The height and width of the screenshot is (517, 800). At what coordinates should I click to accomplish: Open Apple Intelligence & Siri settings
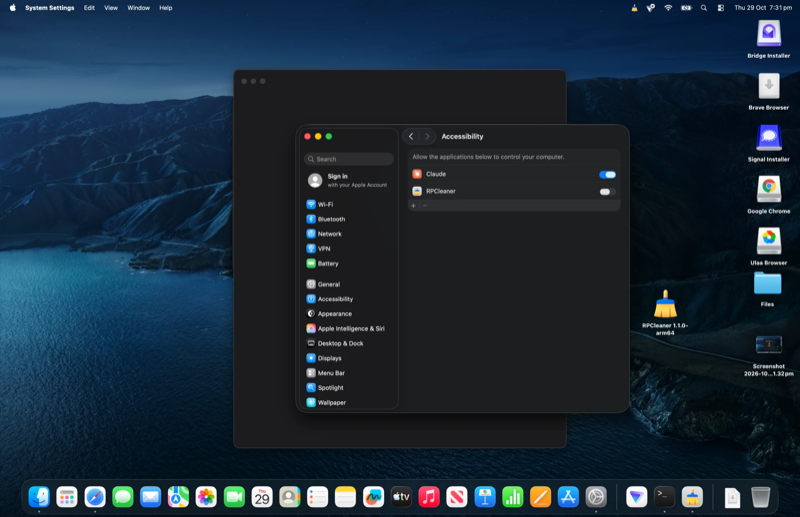[345, 329]
